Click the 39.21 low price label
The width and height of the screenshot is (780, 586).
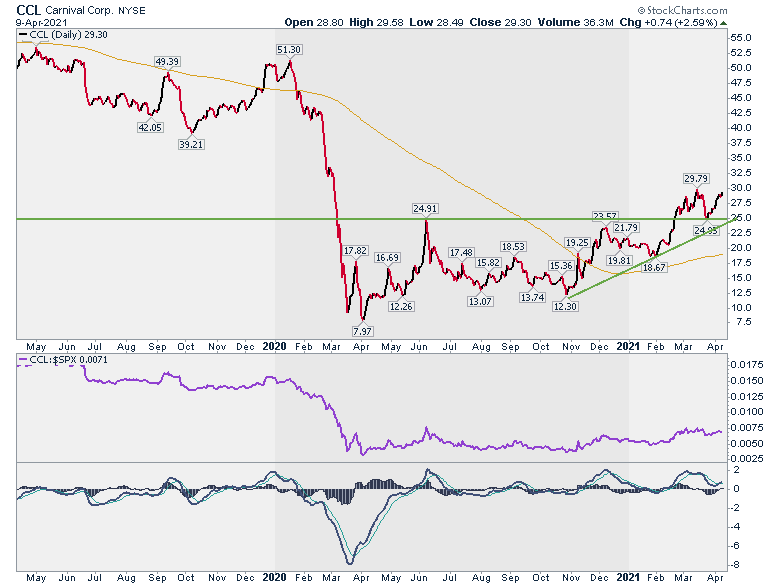(192, 144)
